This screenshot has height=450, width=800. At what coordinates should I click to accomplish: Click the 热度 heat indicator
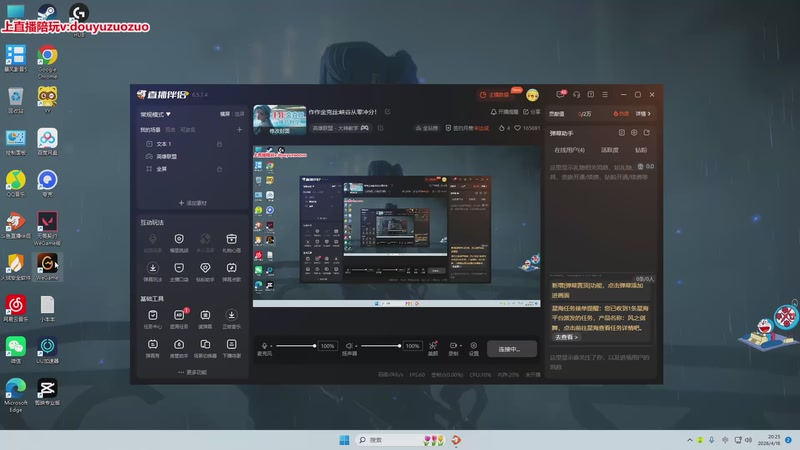pyautogui.click(x=621, y=114)
